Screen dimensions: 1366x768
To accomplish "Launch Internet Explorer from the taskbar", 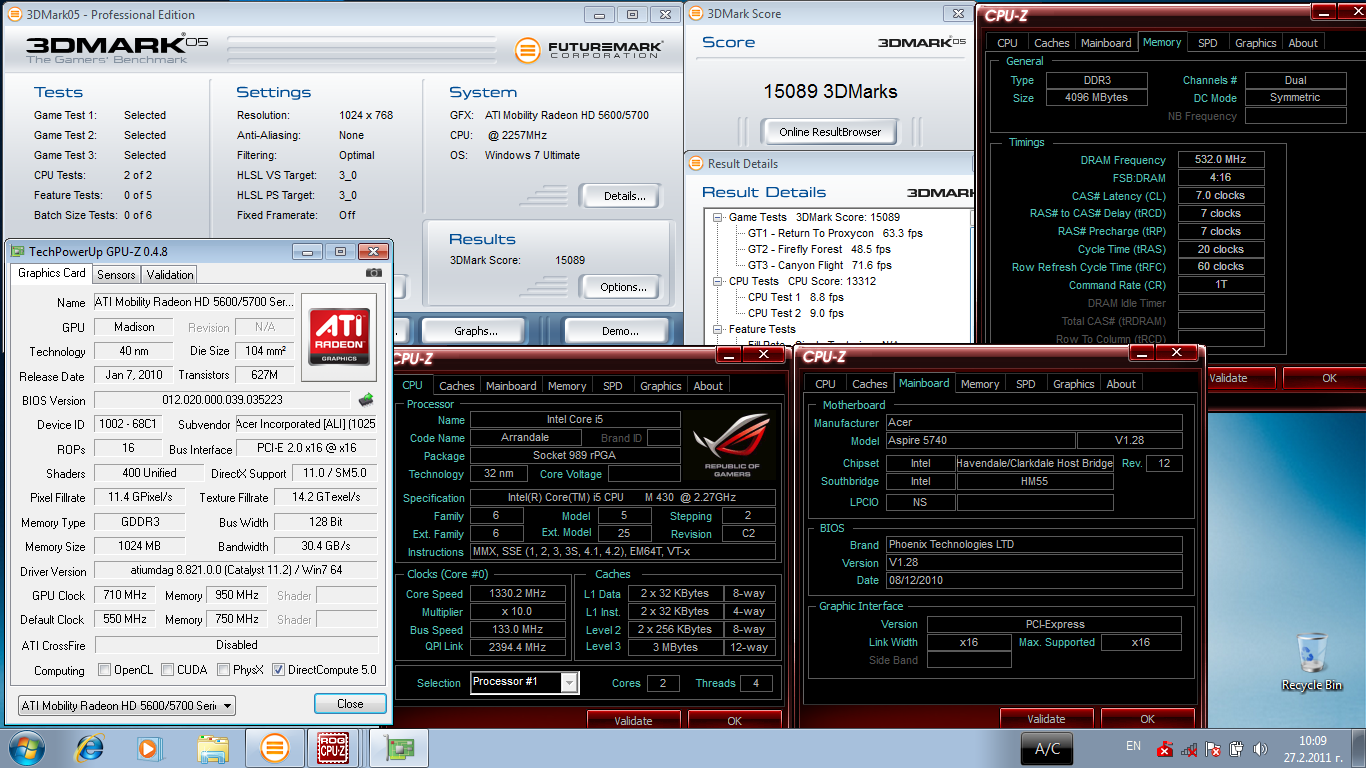I will click(89, 747).
